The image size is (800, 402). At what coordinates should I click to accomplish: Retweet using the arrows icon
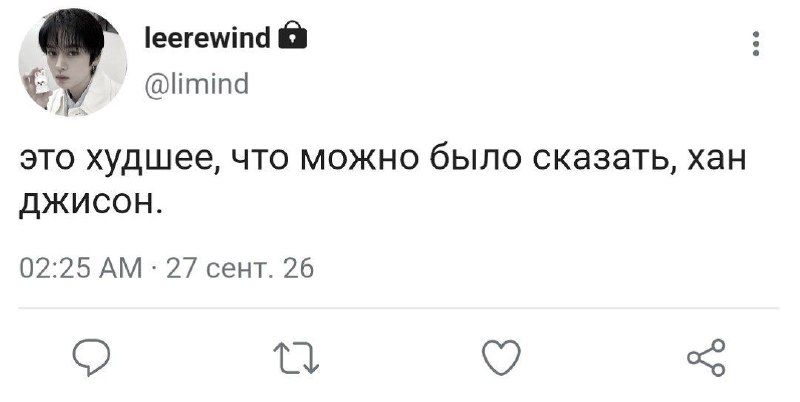pos(296,358)
